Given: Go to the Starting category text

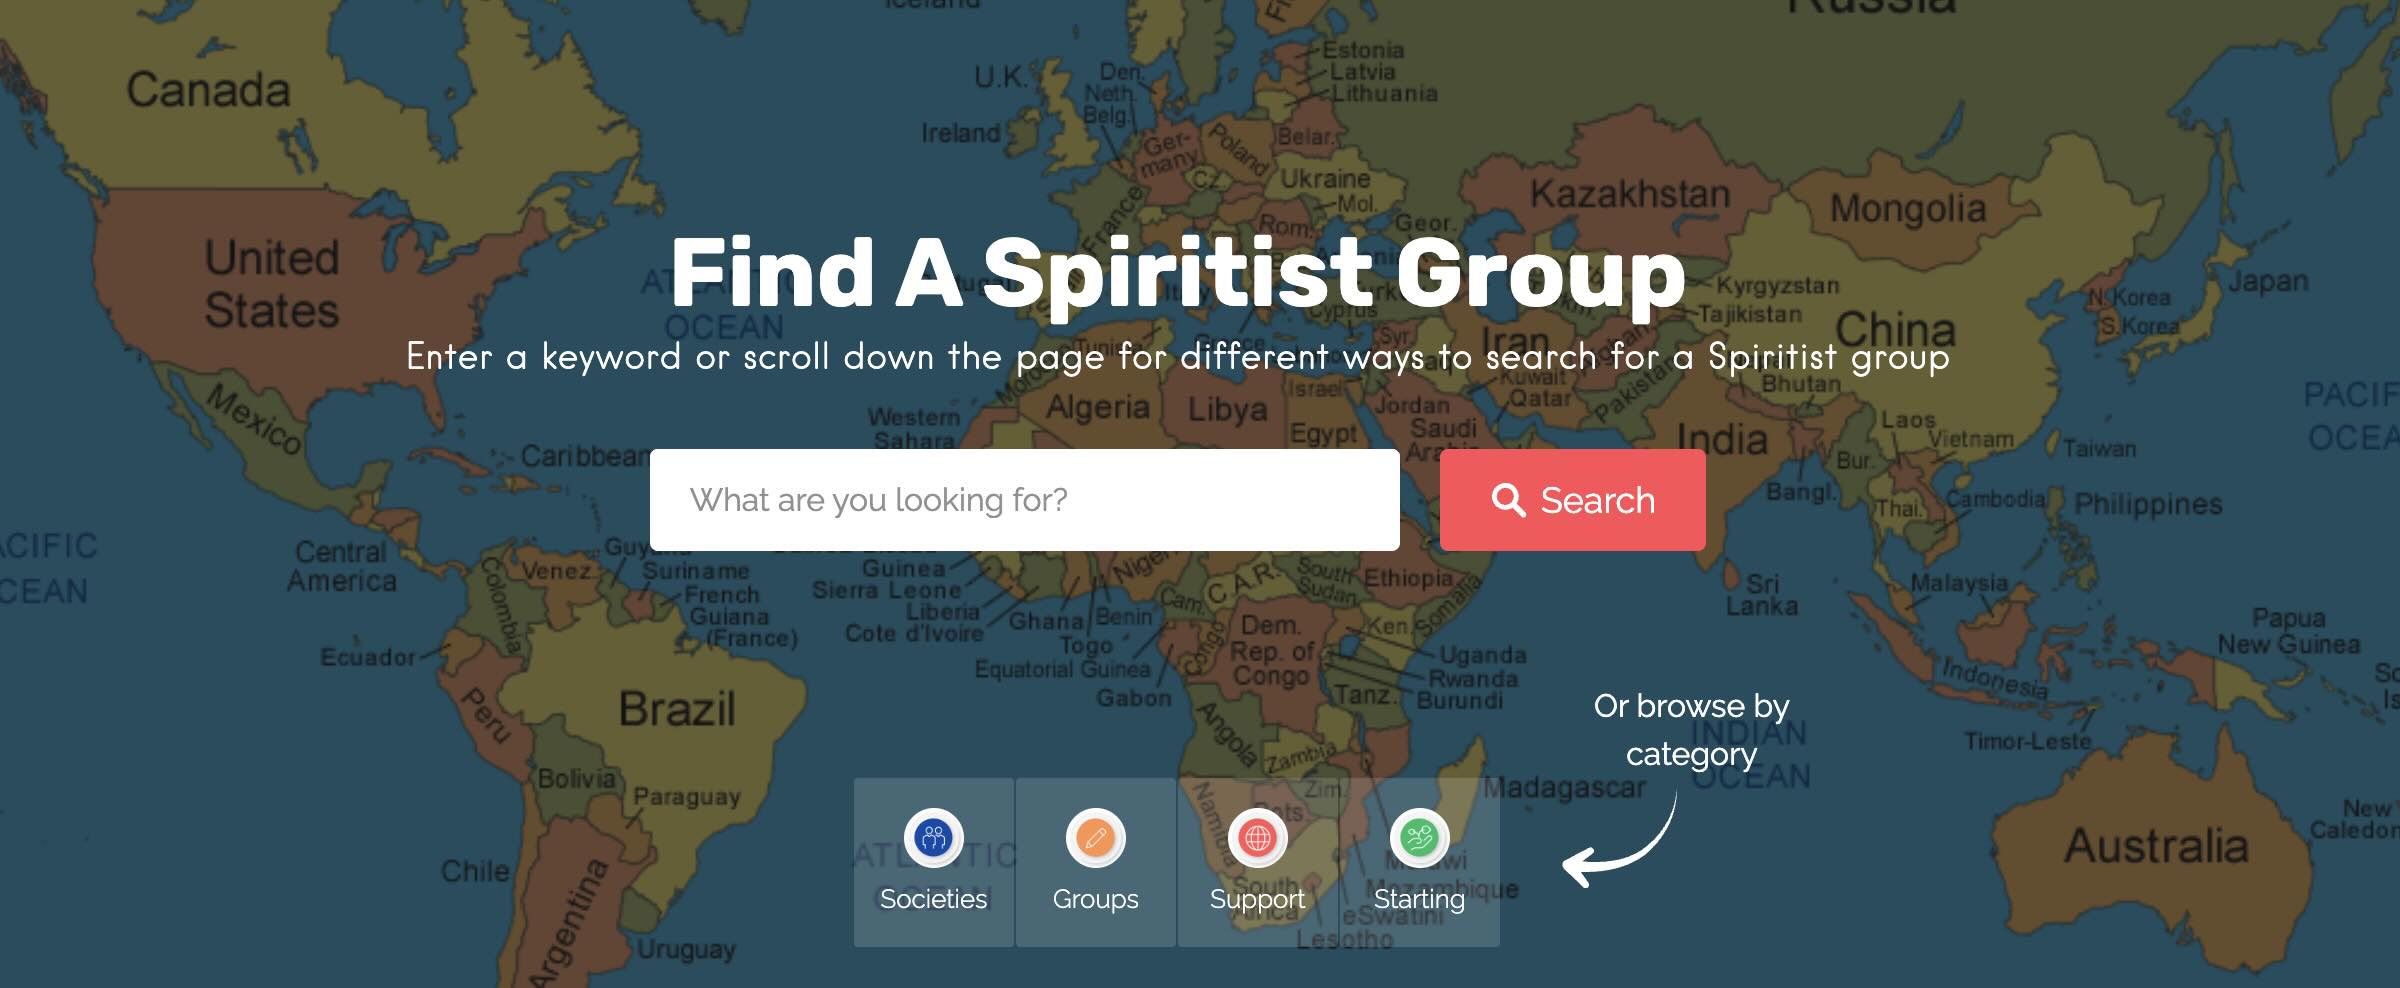Looking at the screenshot, I should (1419, 900).
